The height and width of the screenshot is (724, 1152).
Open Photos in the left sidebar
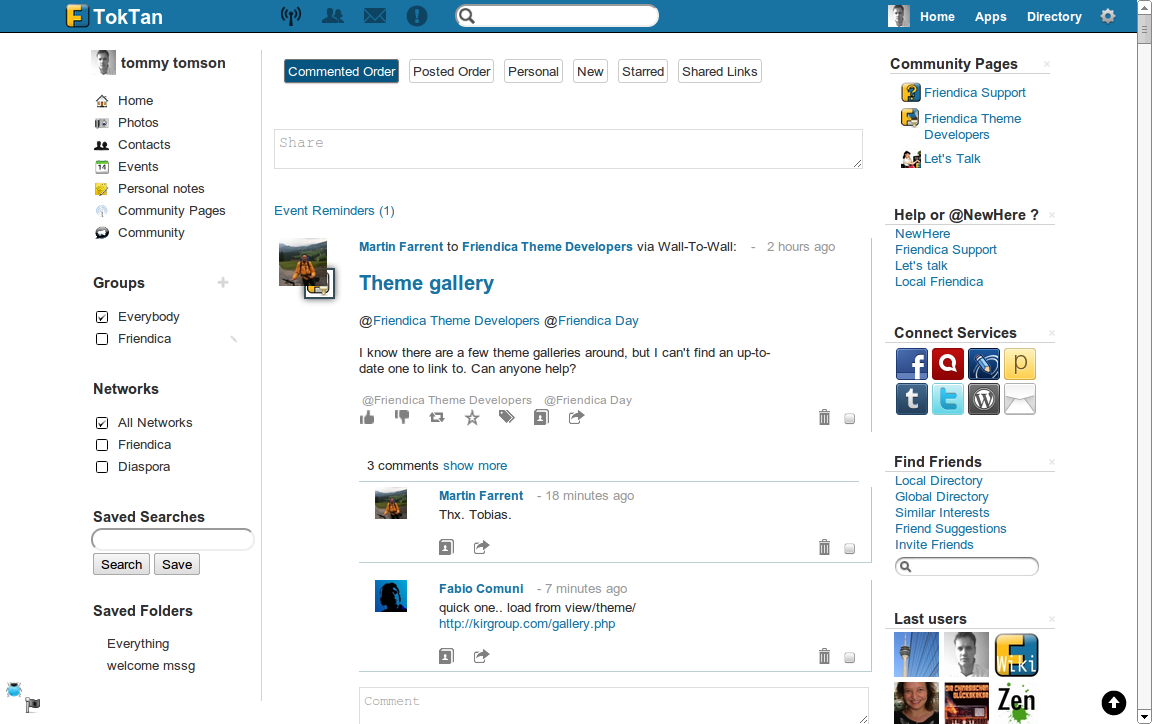[138, 123]
